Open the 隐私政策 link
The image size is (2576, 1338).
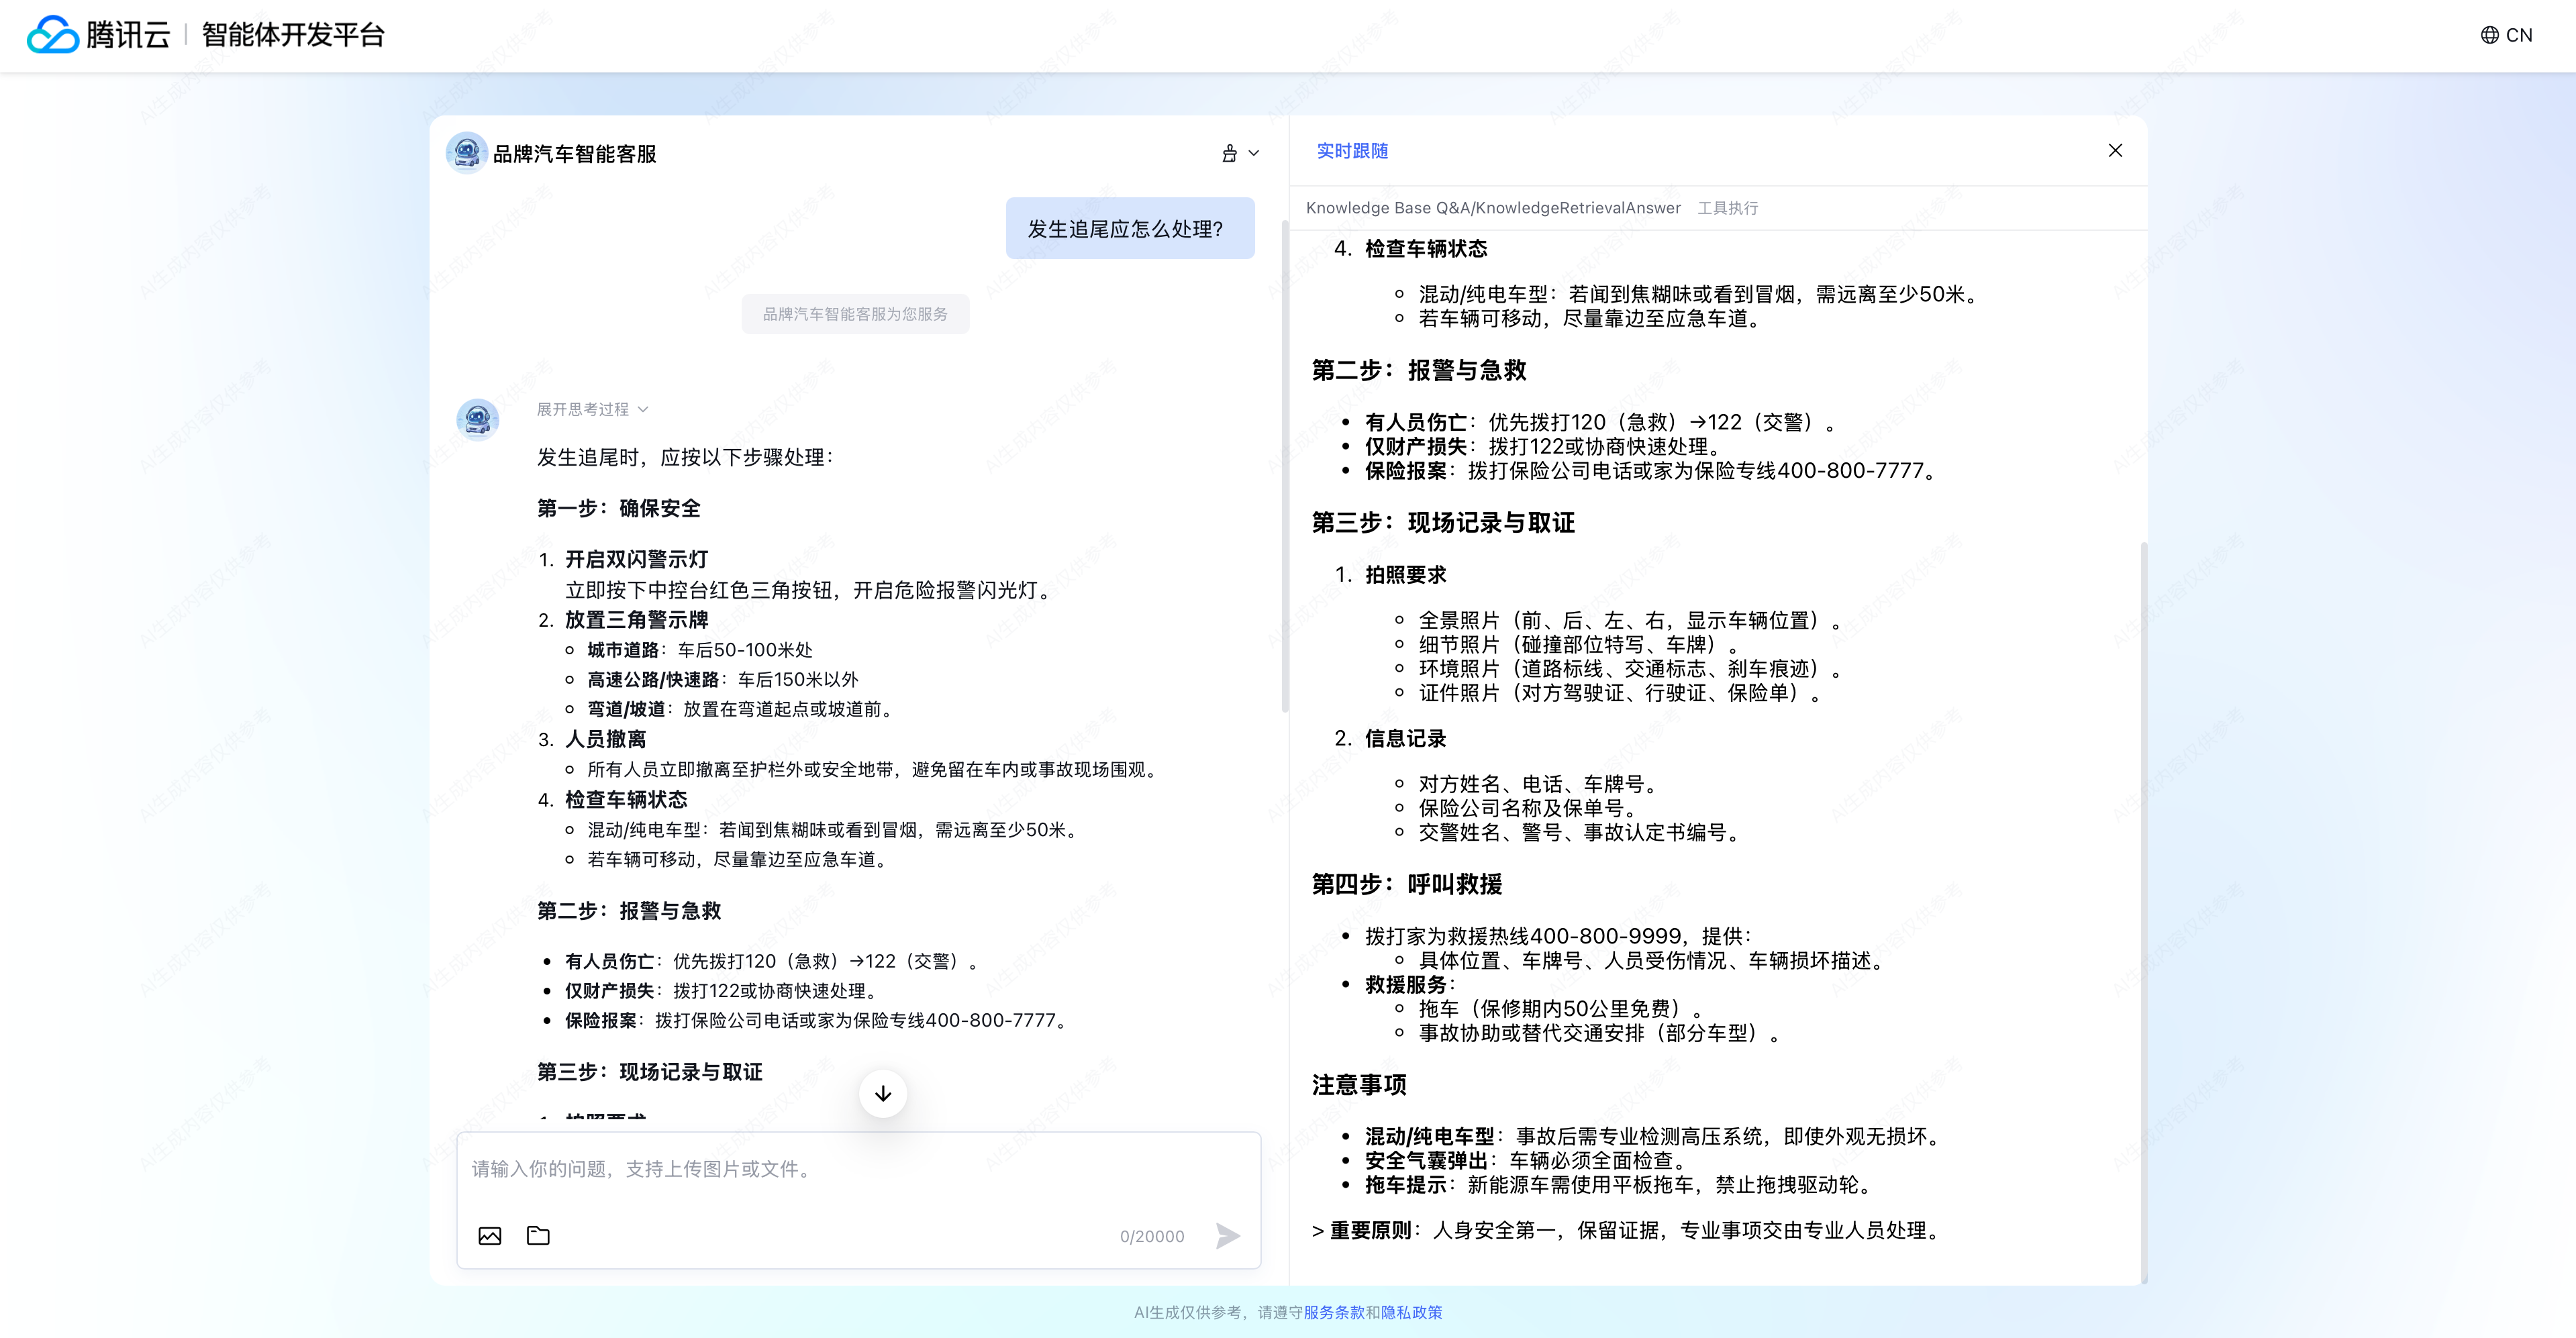pos(1411,1312)
